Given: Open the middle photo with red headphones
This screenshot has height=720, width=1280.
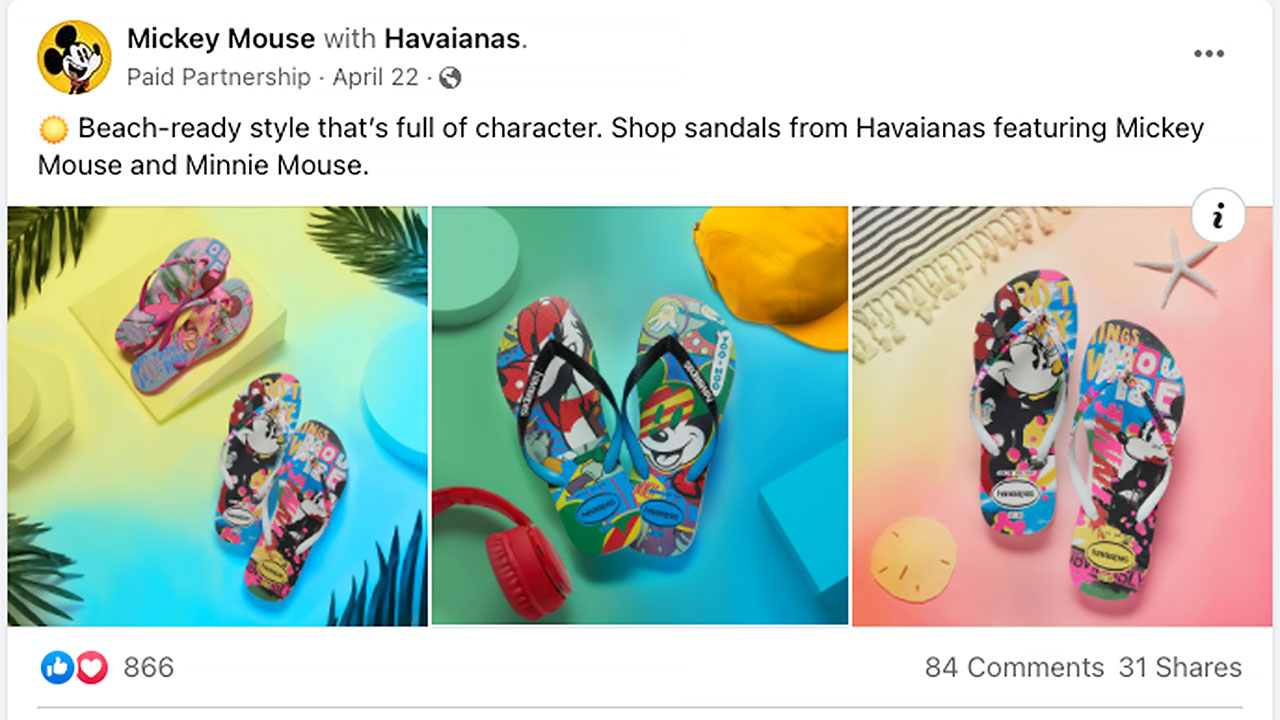Looking at the screenshot, I should tap(640, 416).
